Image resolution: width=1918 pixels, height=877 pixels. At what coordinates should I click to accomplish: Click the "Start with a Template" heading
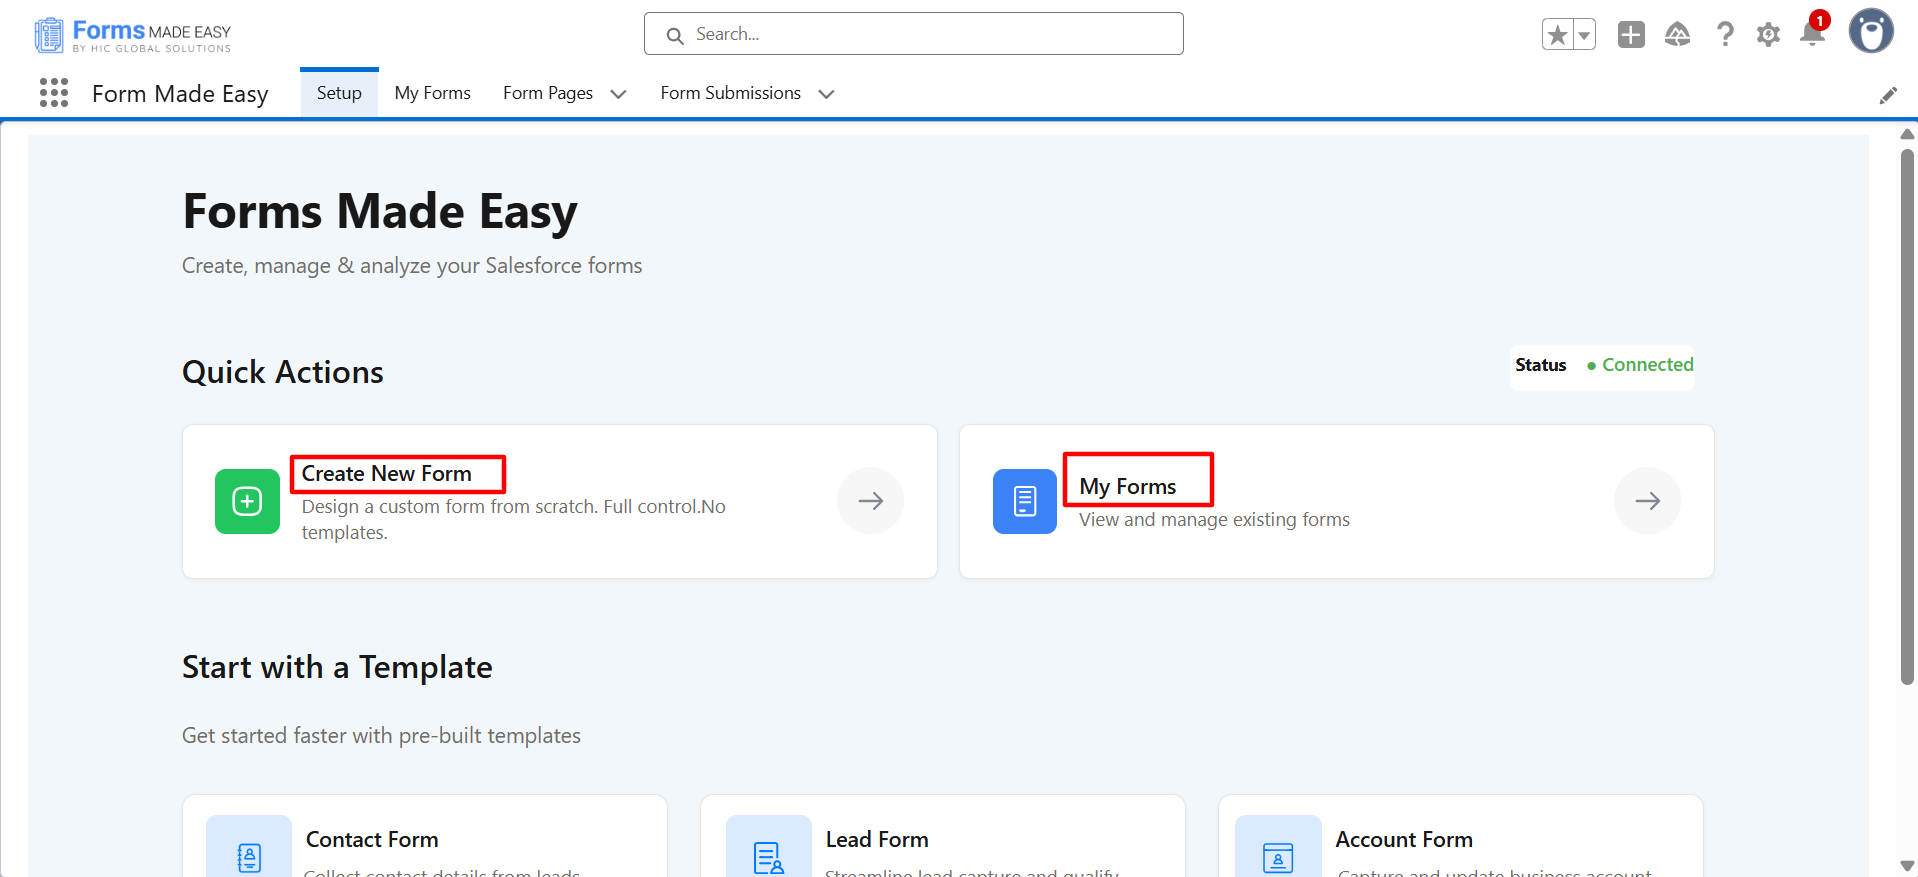click(x=337, y=667)
